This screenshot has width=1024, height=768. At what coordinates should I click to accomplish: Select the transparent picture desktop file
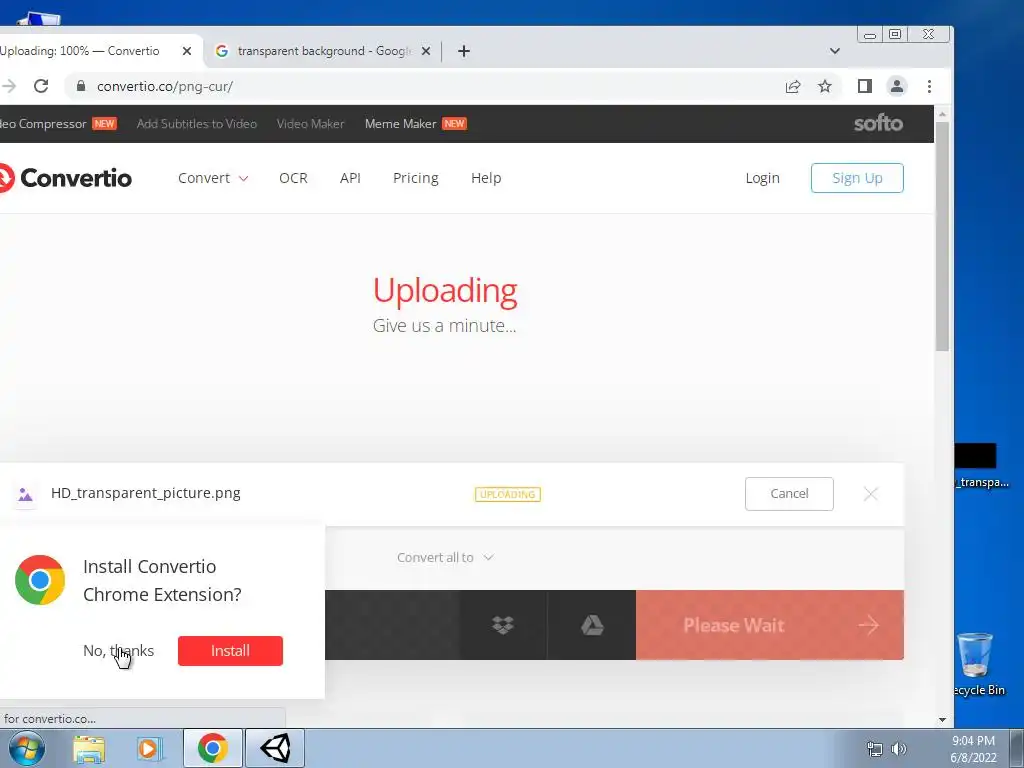pyautogui.click(x=981, y=467)
